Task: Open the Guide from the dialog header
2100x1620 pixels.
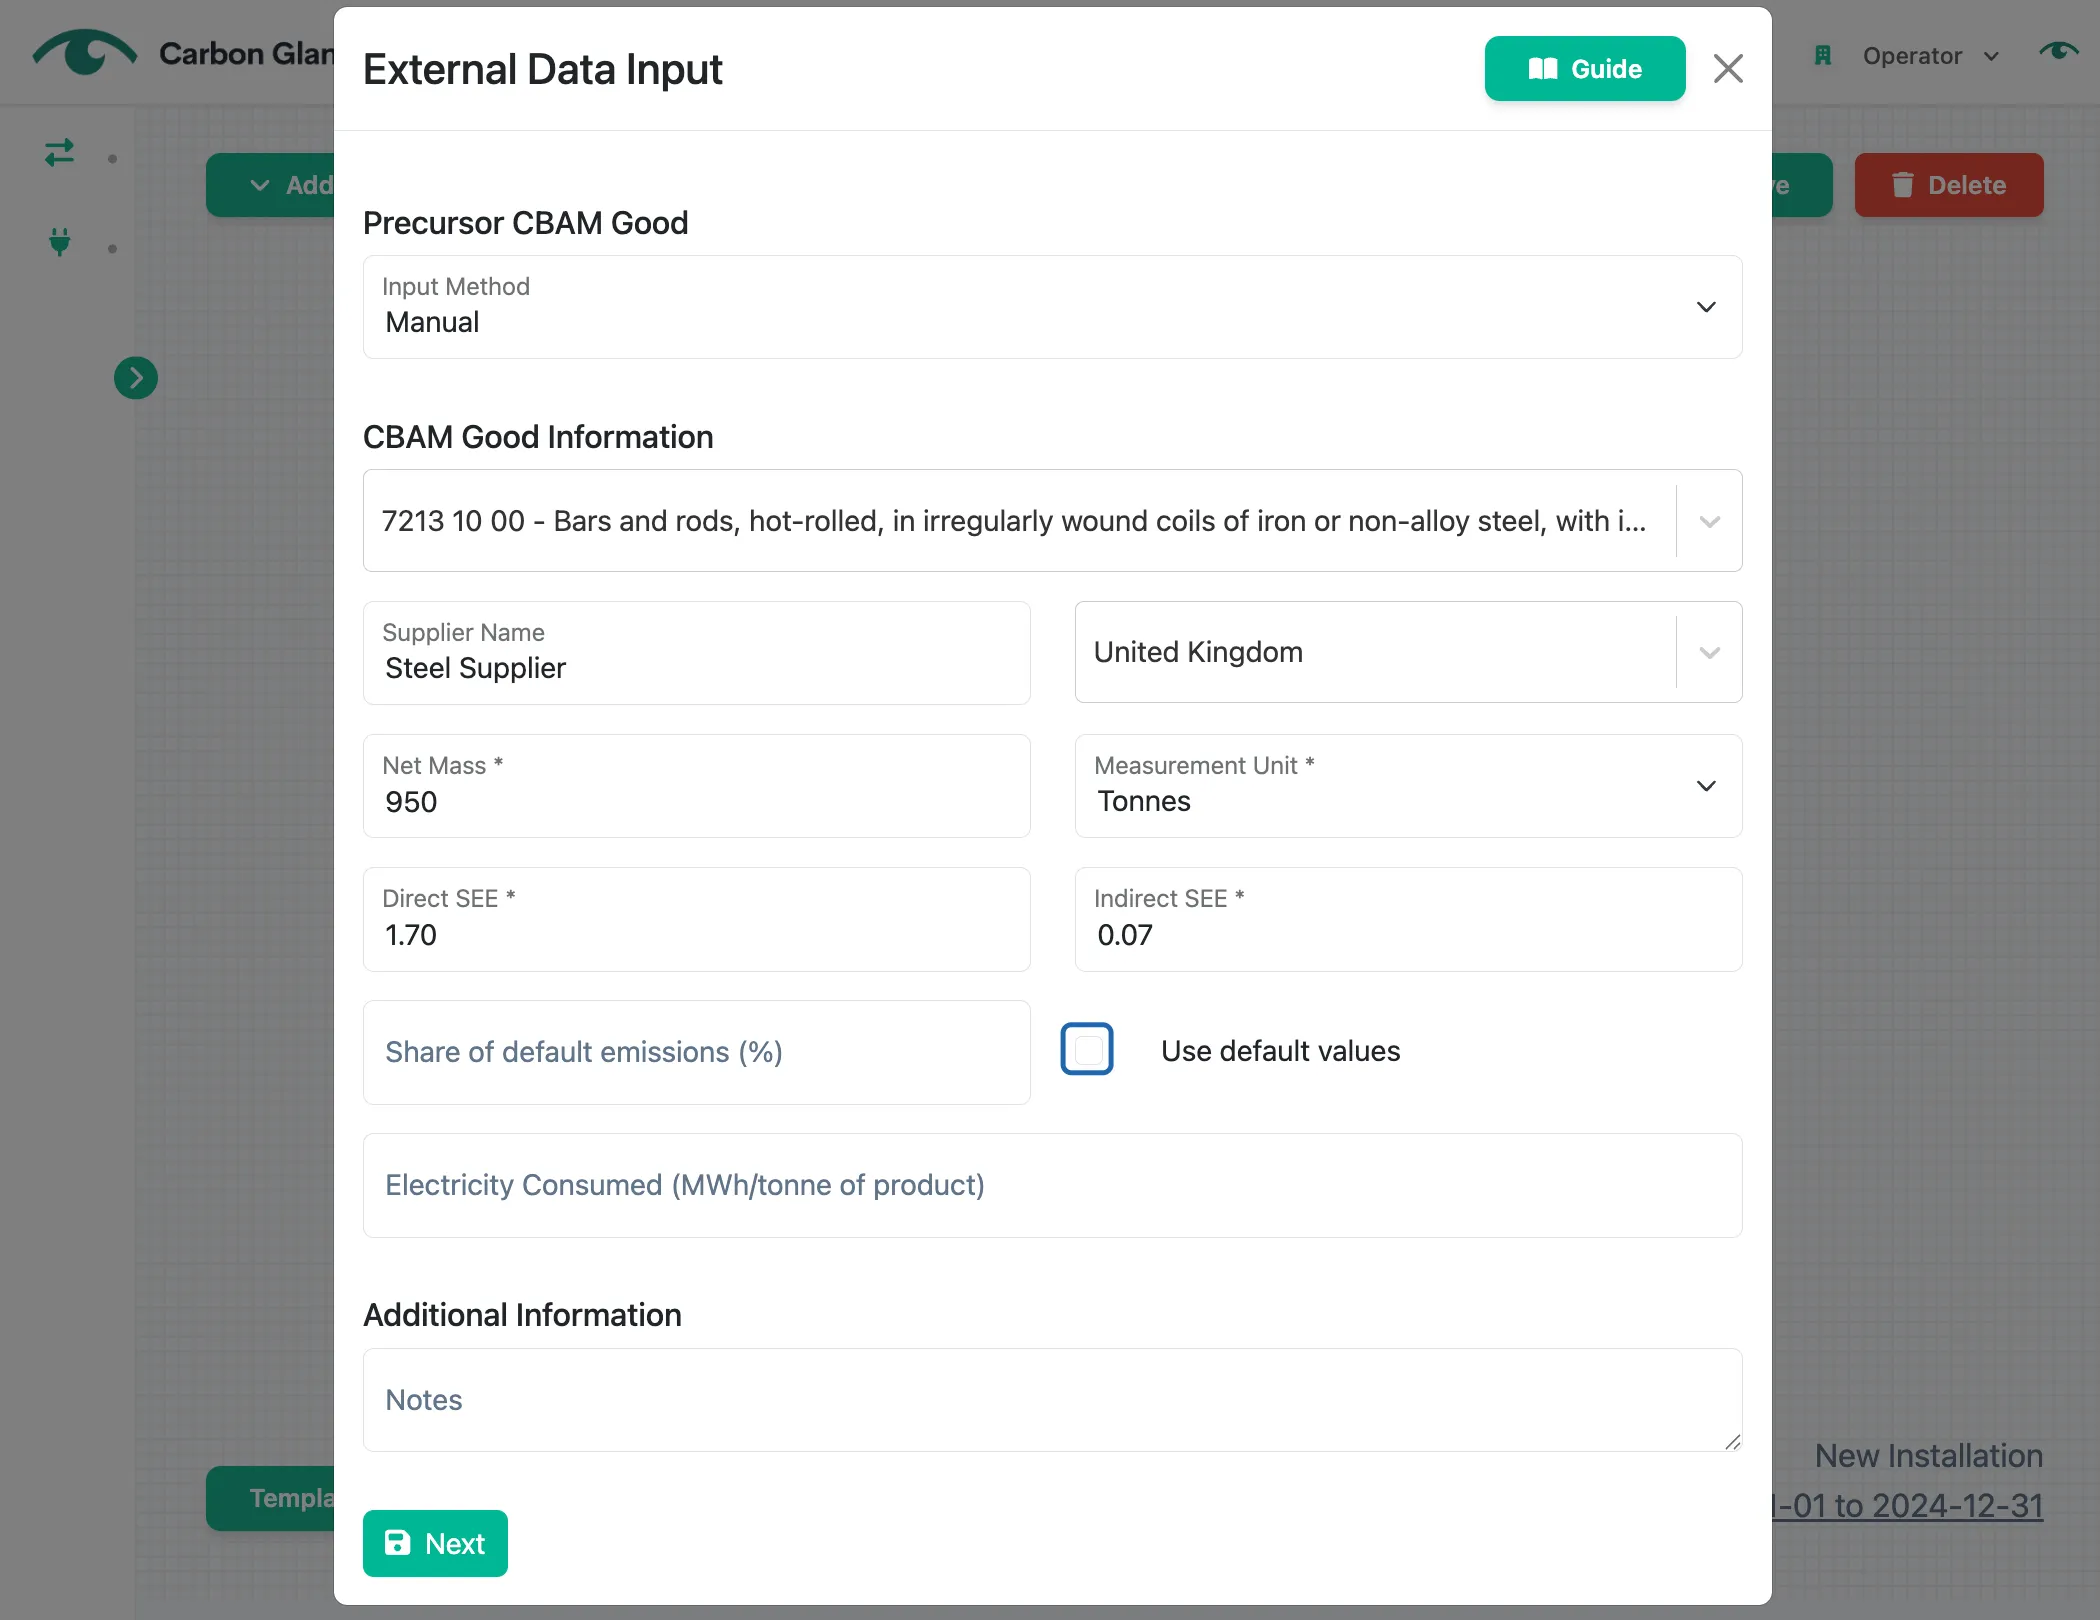Action: (x=1584, y=69)
